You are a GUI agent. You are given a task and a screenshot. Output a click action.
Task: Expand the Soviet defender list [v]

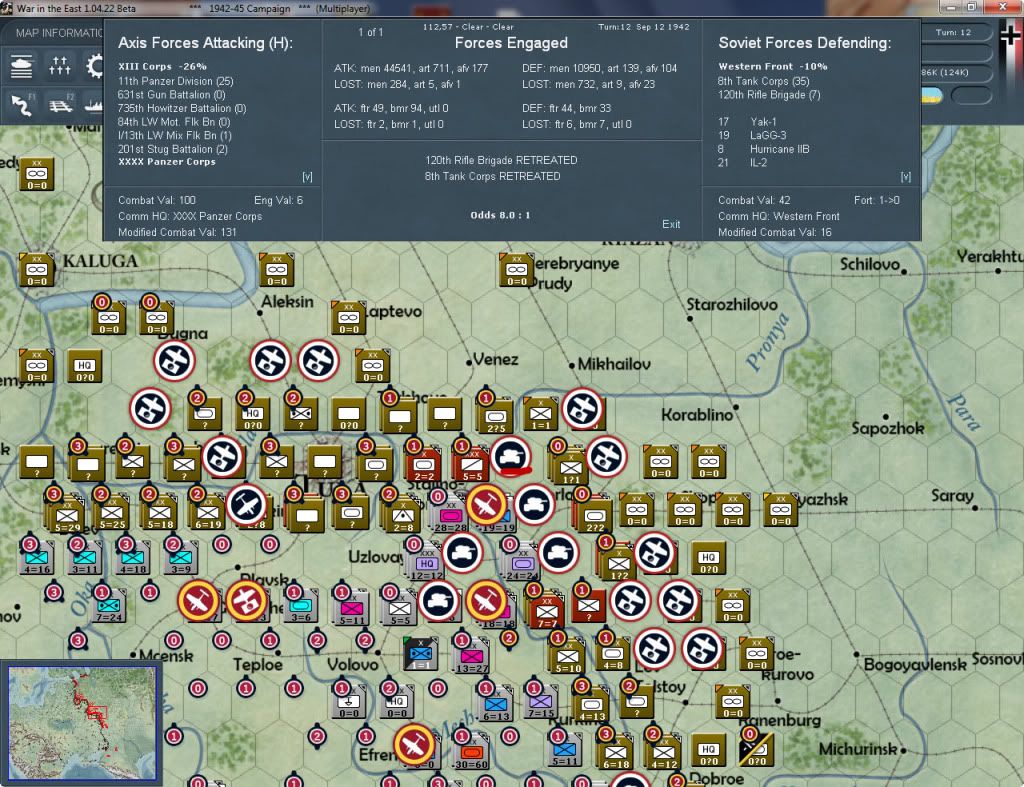(905, 177)
